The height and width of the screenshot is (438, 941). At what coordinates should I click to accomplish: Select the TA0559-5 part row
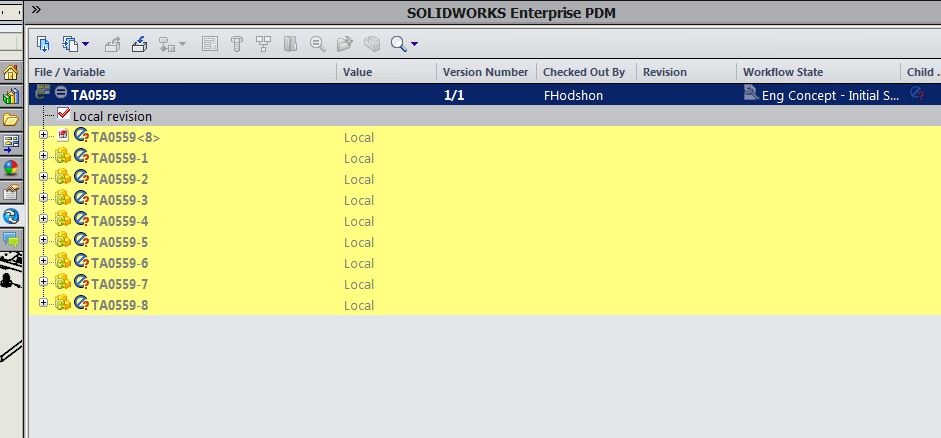pos(485,242)
